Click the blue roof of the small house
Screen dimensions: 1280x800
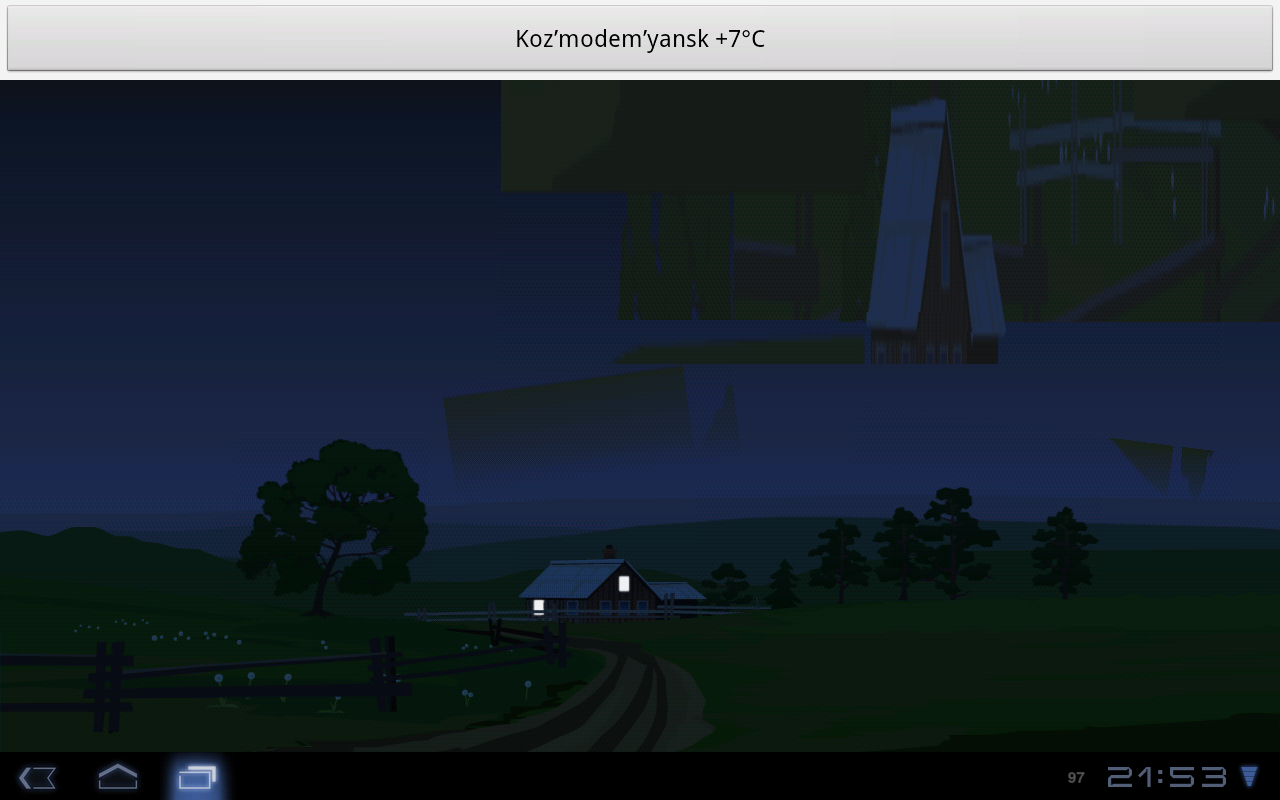pos(570,578)
